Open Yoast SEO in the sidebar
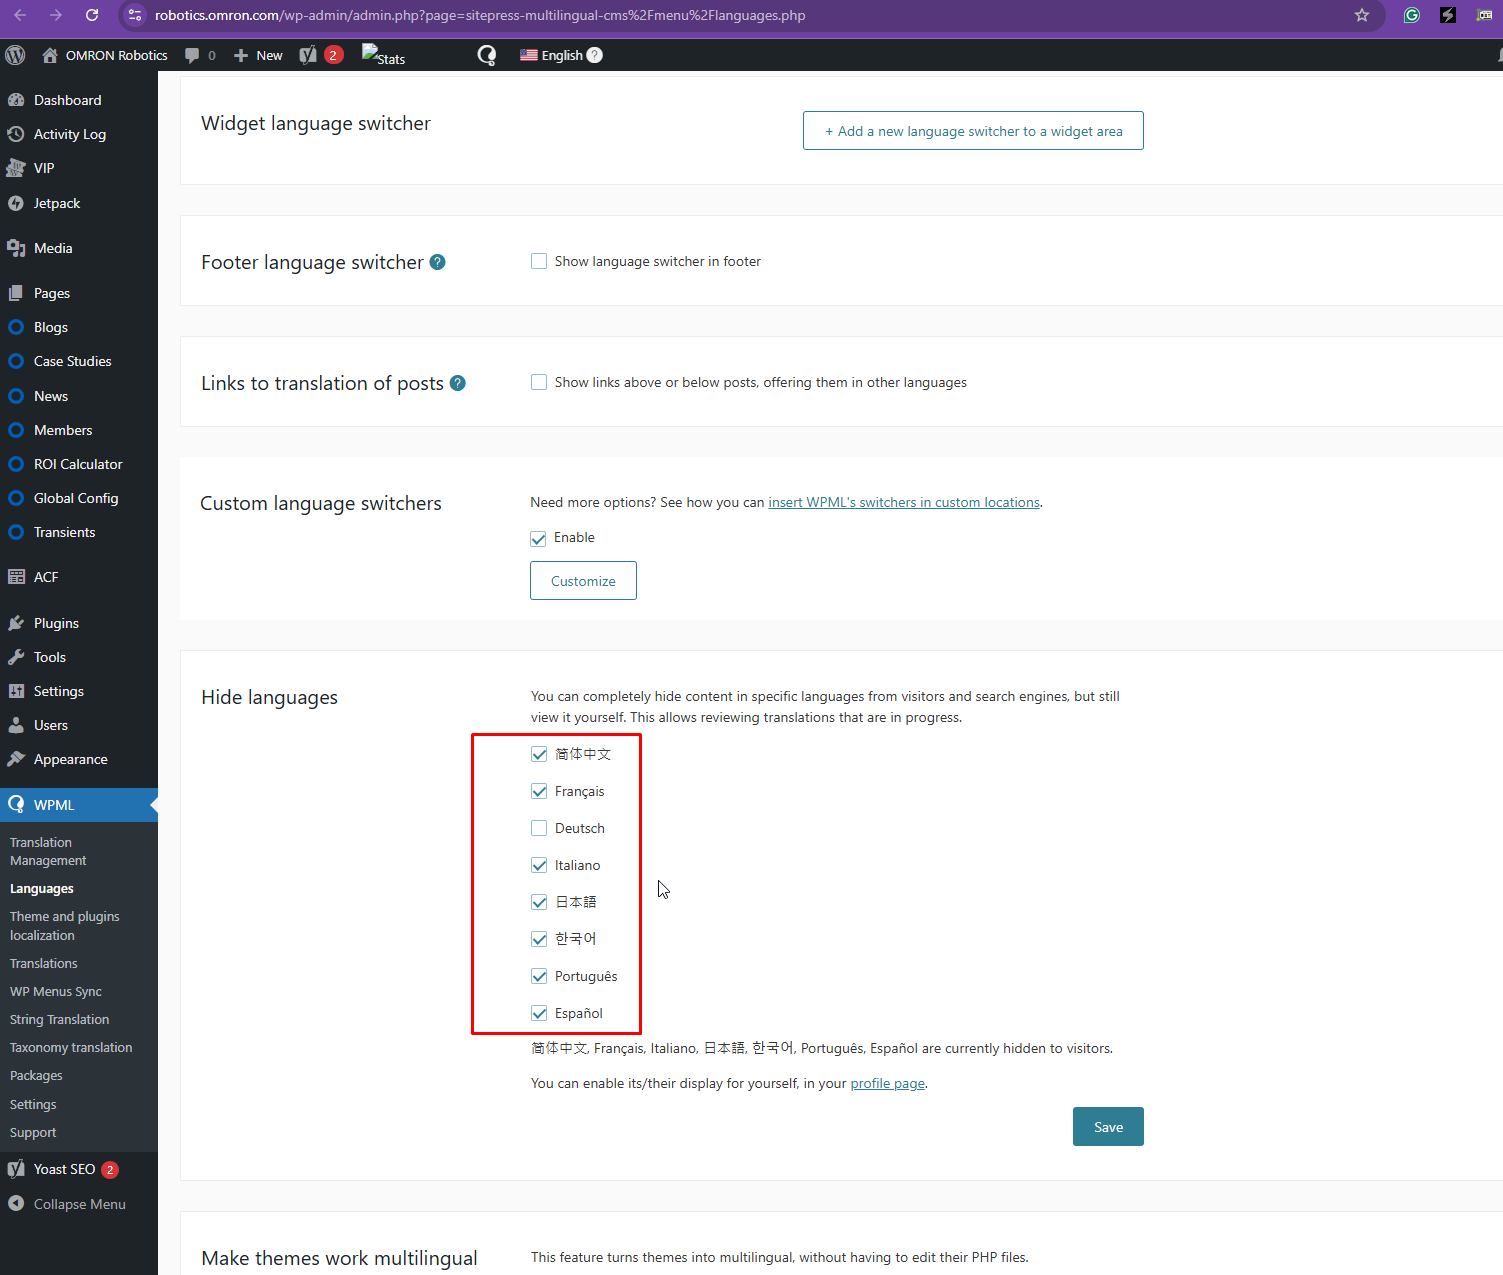The width and height of the screenshot is (1503, 1275). [x=79, y=1169]
